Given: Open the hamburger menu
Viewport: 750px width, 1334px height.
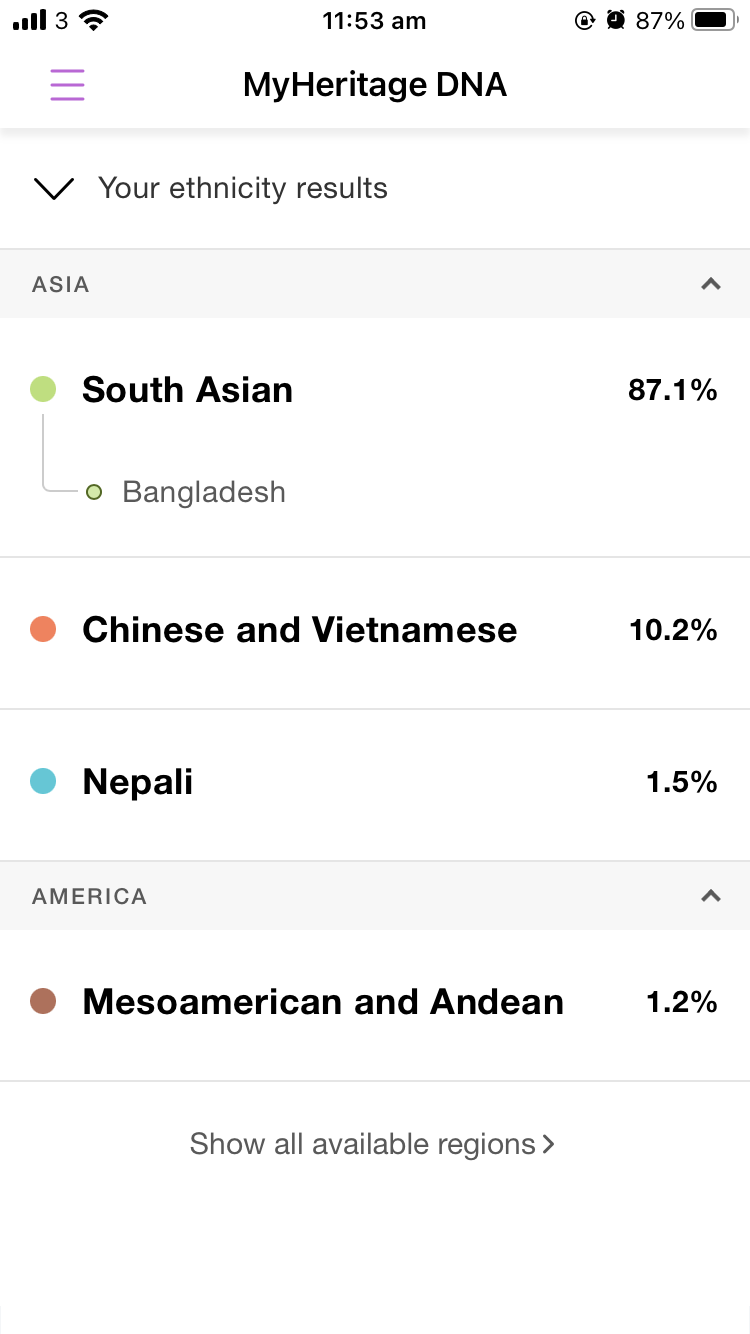Looking at the screenshot, I should (67, 85).
